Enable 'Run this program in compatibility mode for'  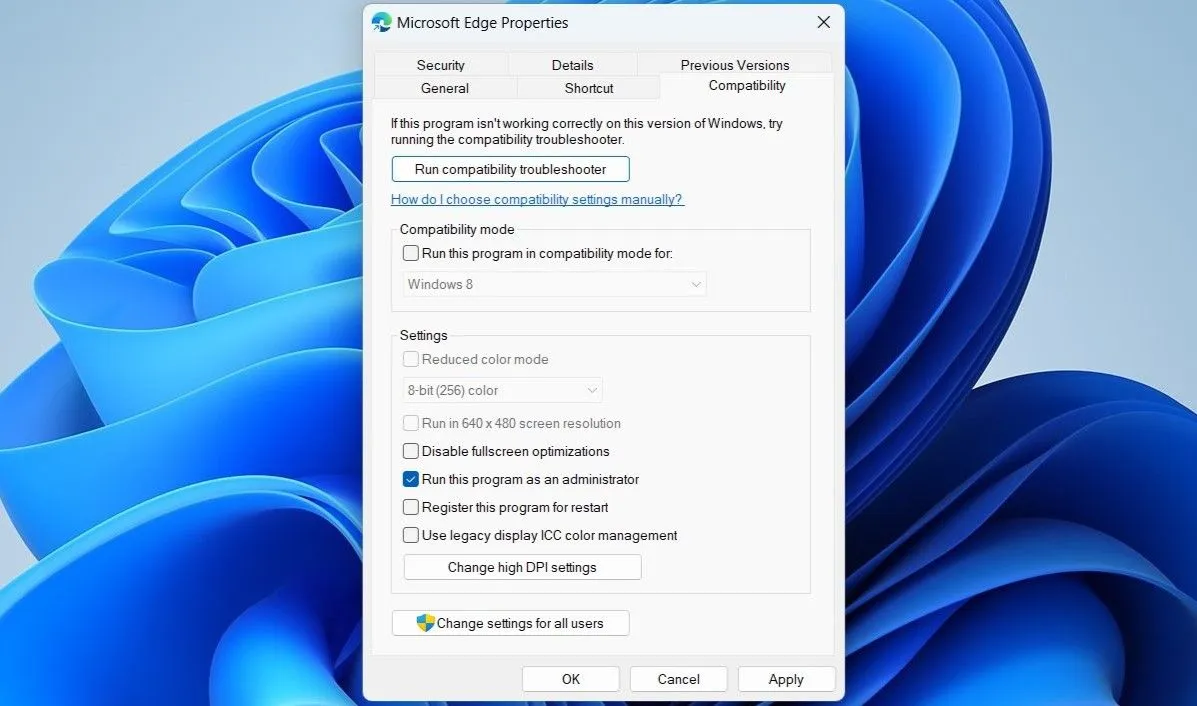pyautogui.click(x=411, y=253)
